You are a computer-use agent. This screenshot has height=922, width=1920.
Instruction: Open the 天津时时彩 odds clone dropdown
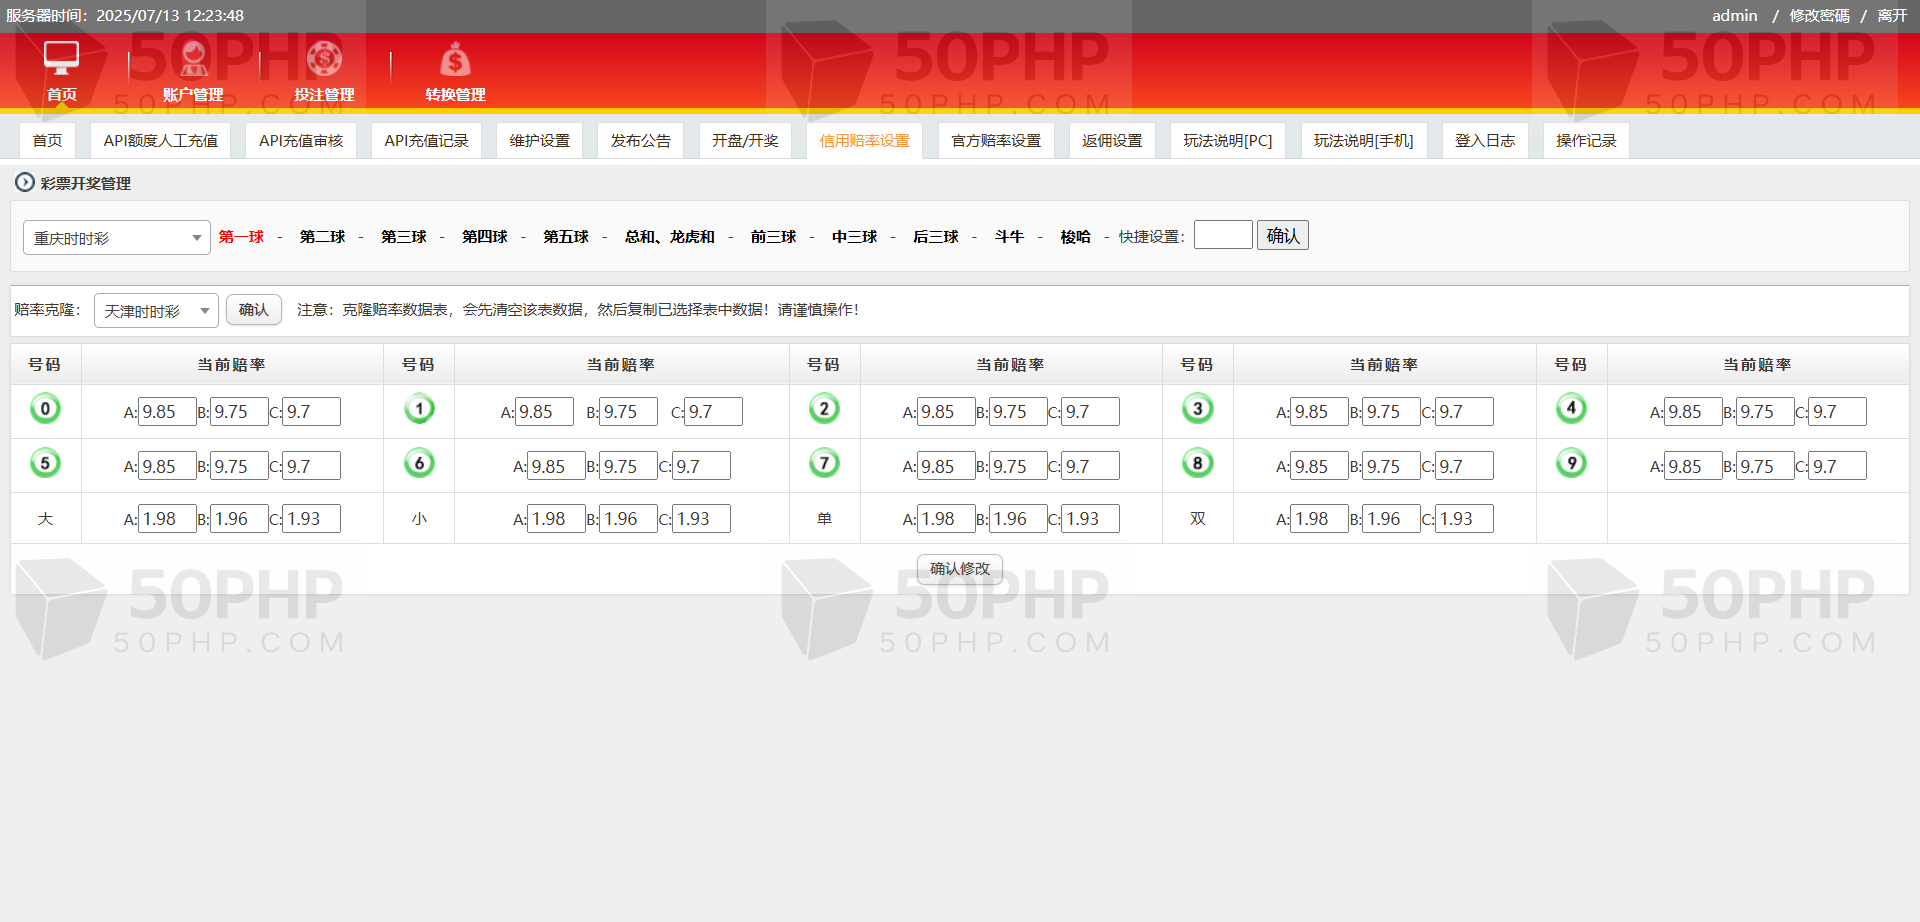[156, 311]
